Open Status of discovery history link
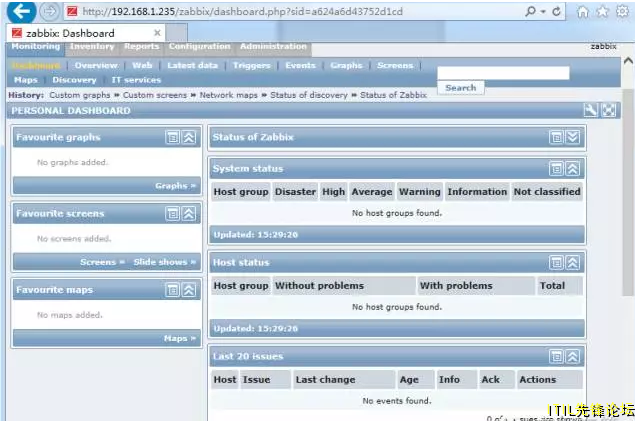 (309, 95)
